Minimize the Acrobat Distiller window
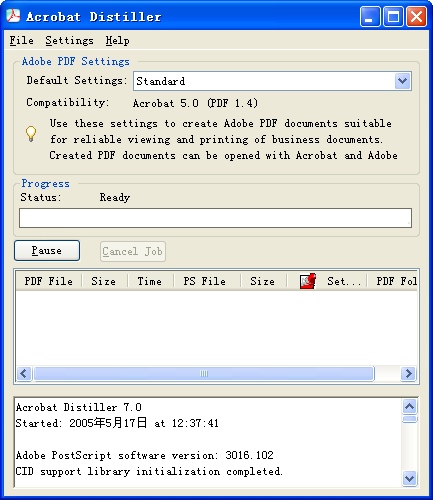The width and height of the screenshot is (433, 500). pyautogui.click(x=370, y=16)
